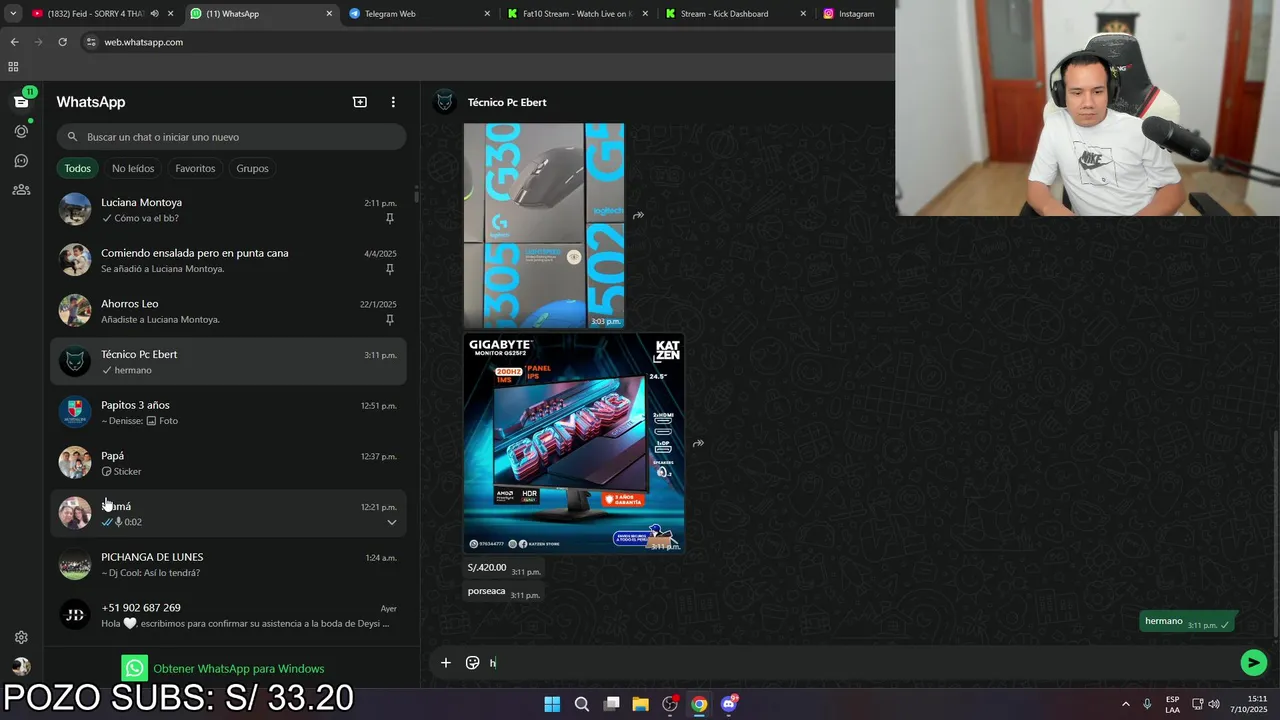Open the Logitech mouse image thumbnail
Screen dimensions: 1280x720
(x=544, y=226)
